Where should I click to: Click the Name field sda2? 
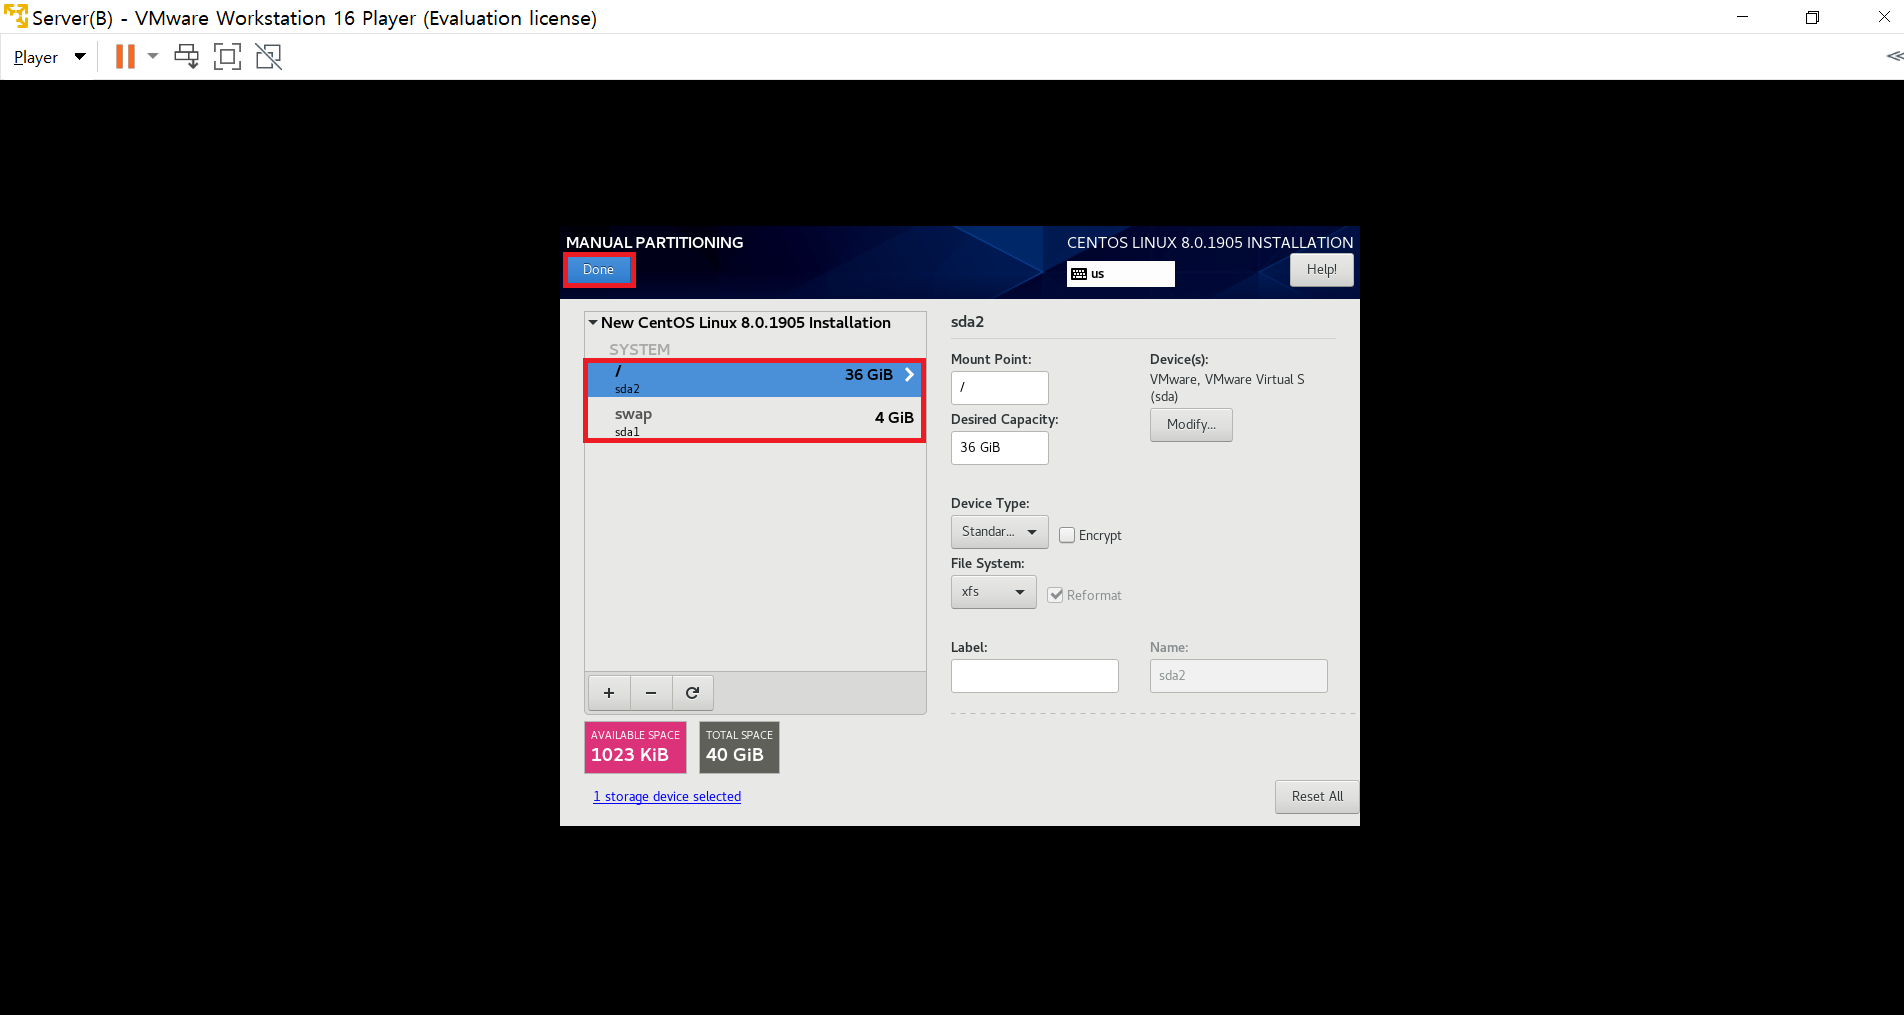[1238, 676]
